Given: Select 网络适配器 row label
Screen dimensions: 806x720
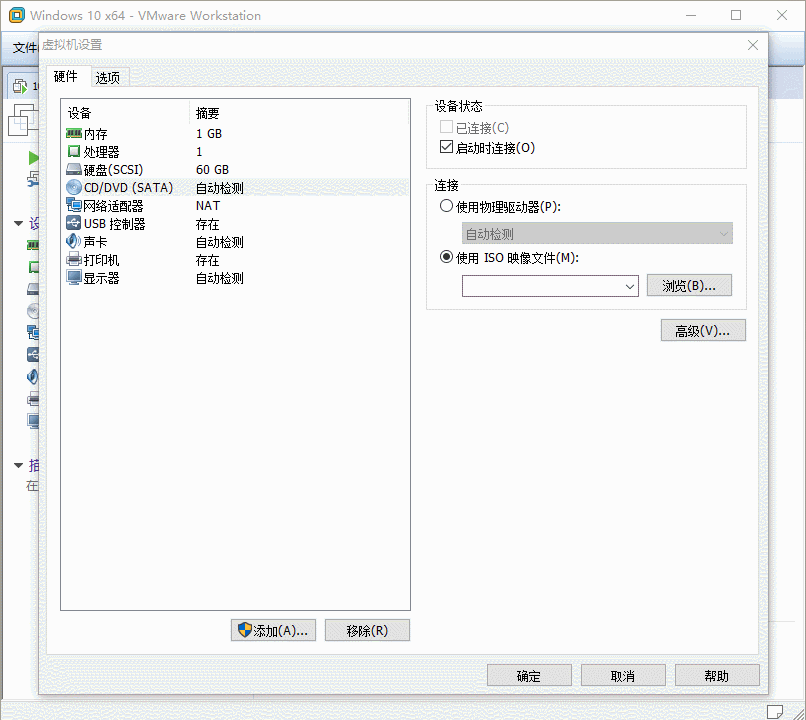Looking at the screenshot, I should coord(113,206).
